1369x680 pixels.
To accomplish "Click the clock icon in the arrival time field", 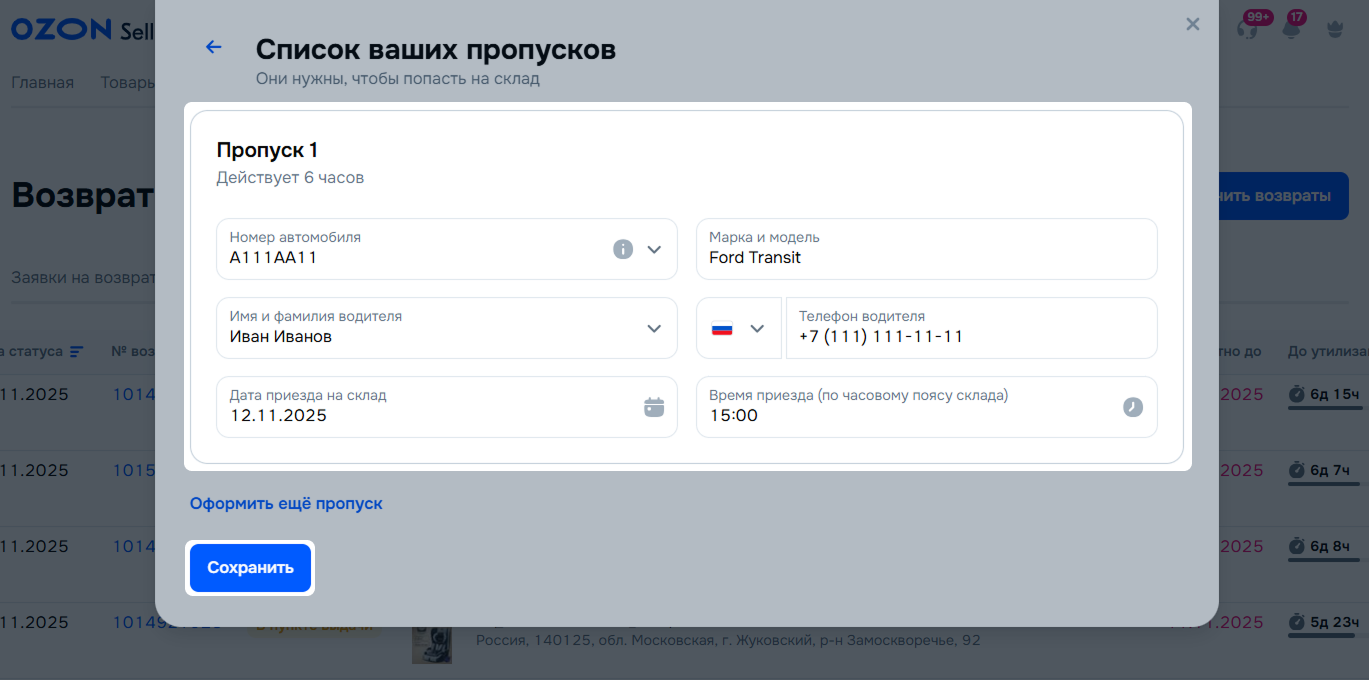I will click(1132, 407).
